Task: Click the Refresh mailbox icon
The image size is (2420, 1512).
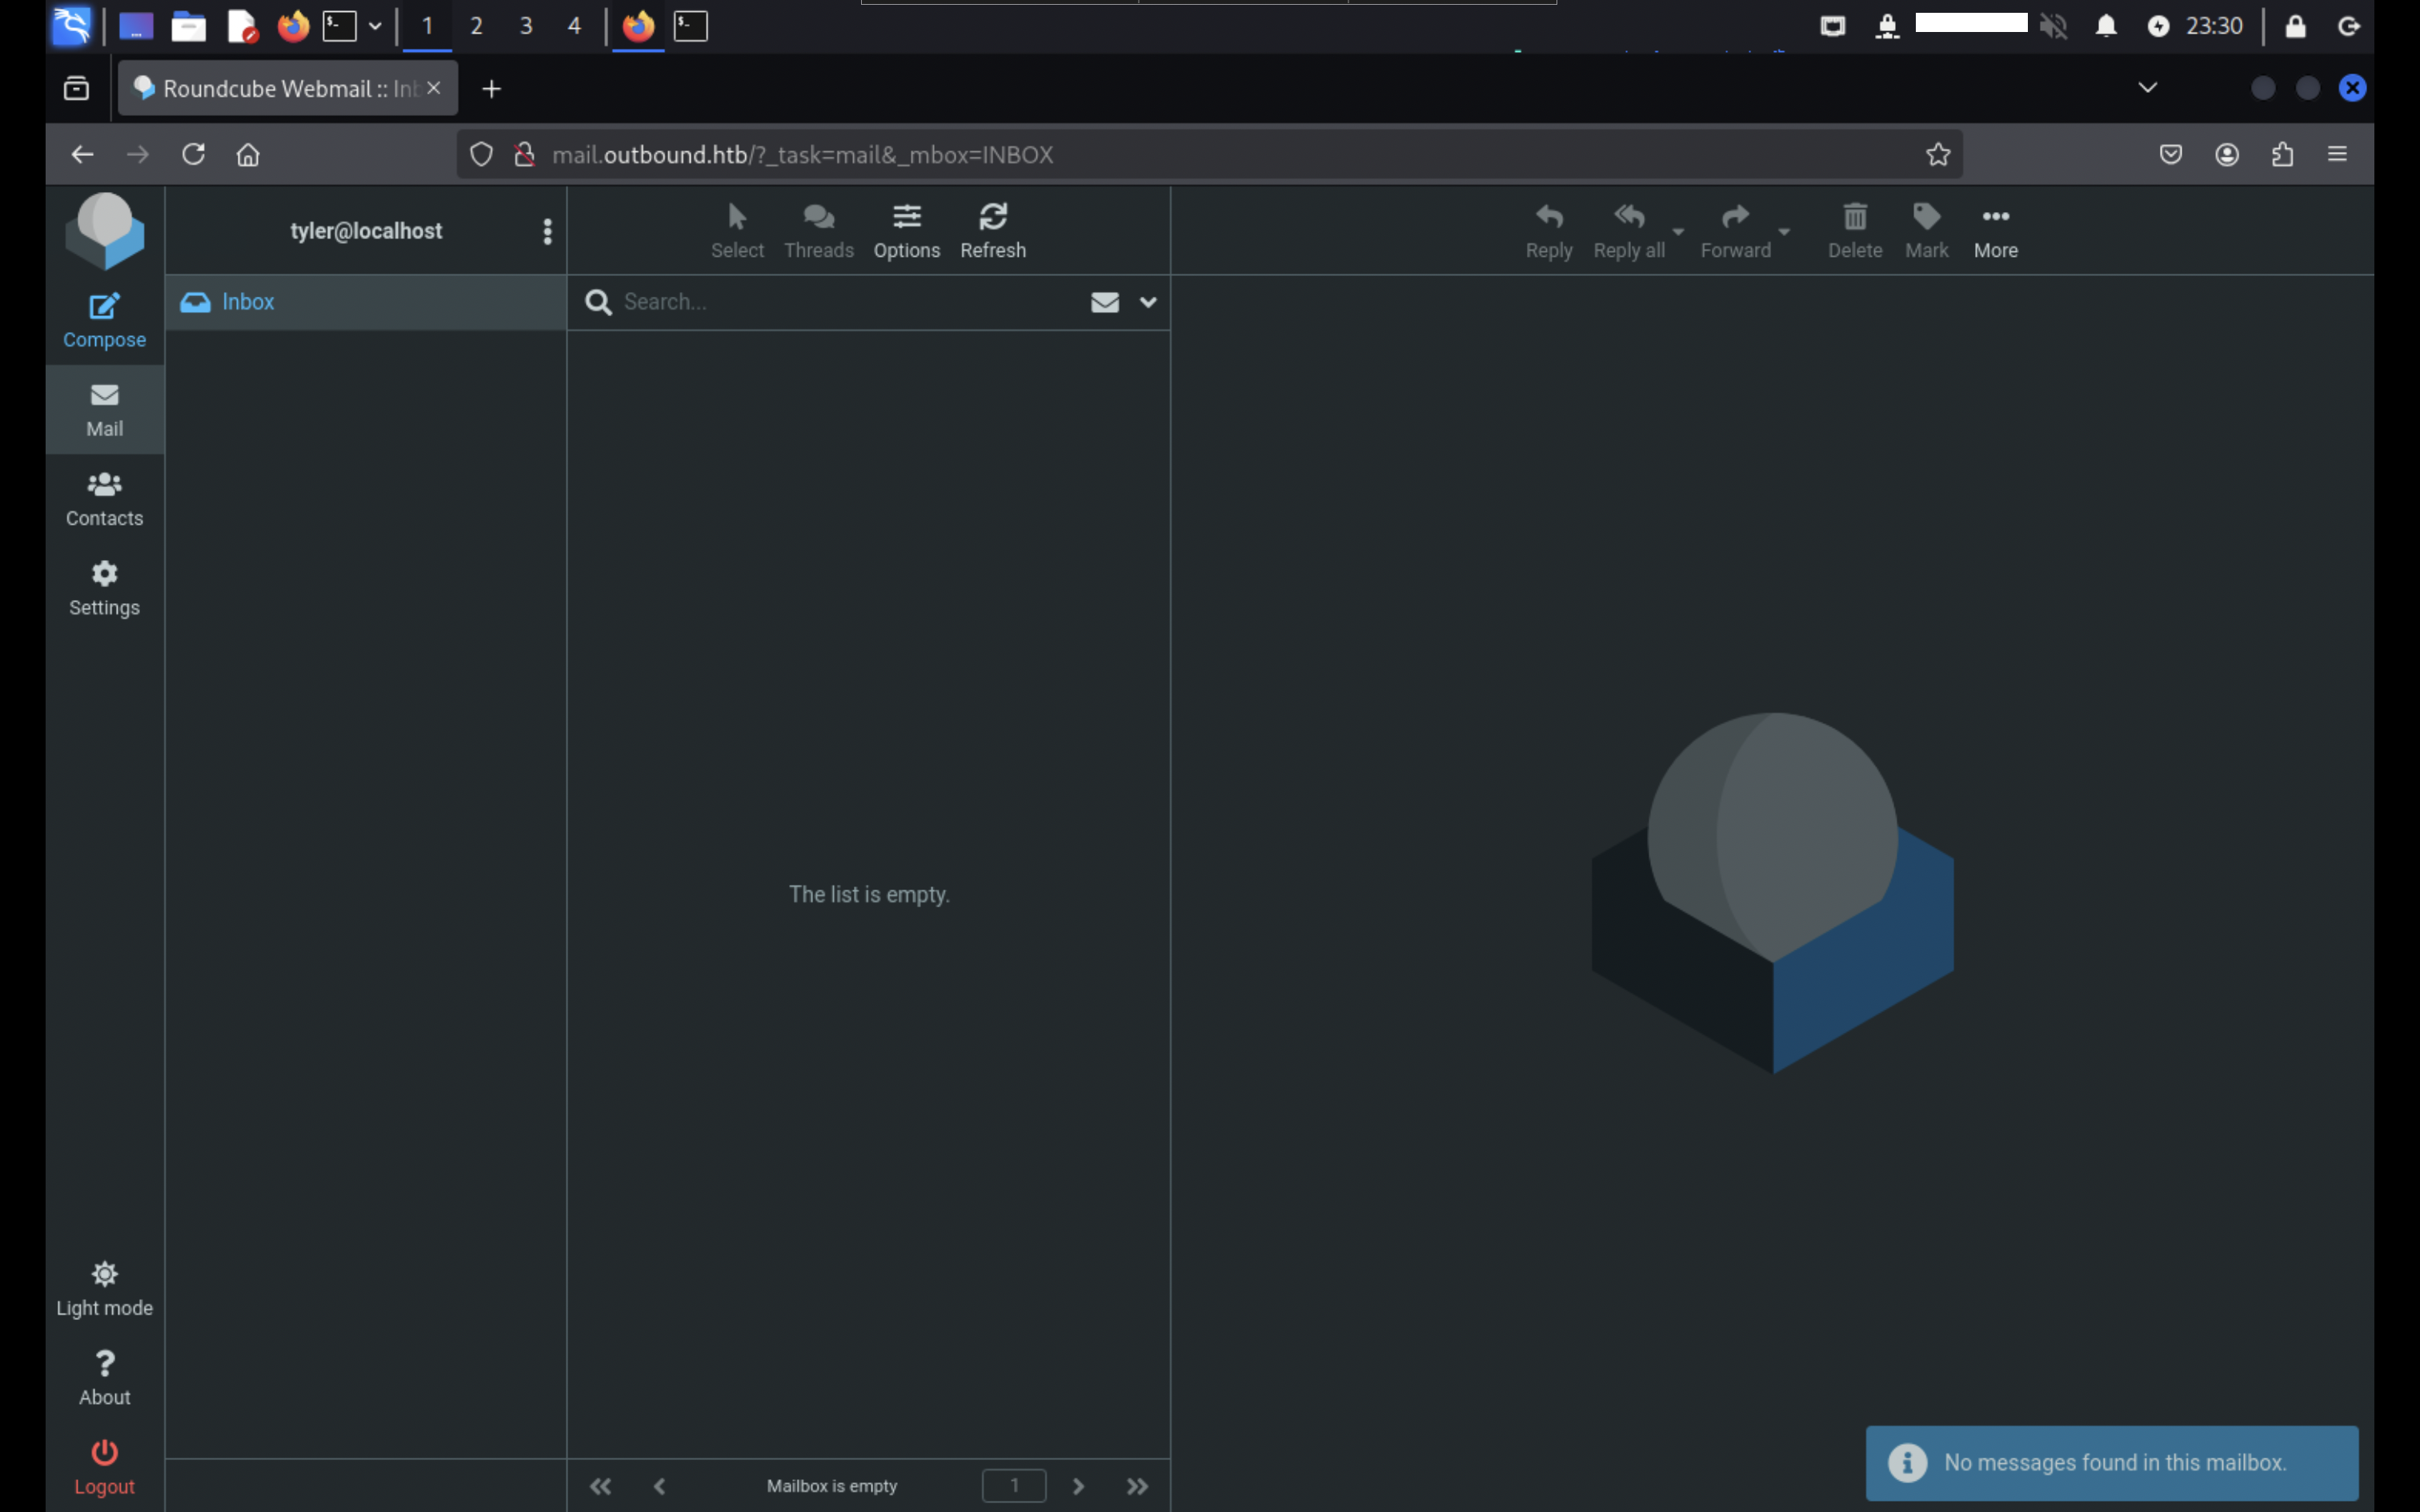Action: click(992, 217)
